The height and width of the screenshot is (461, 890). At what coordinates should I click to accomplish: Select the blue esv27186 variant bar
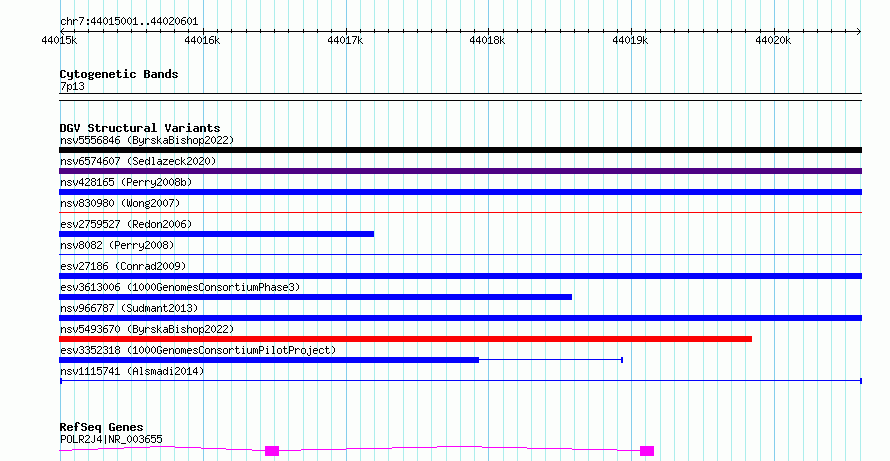(460, 276)
